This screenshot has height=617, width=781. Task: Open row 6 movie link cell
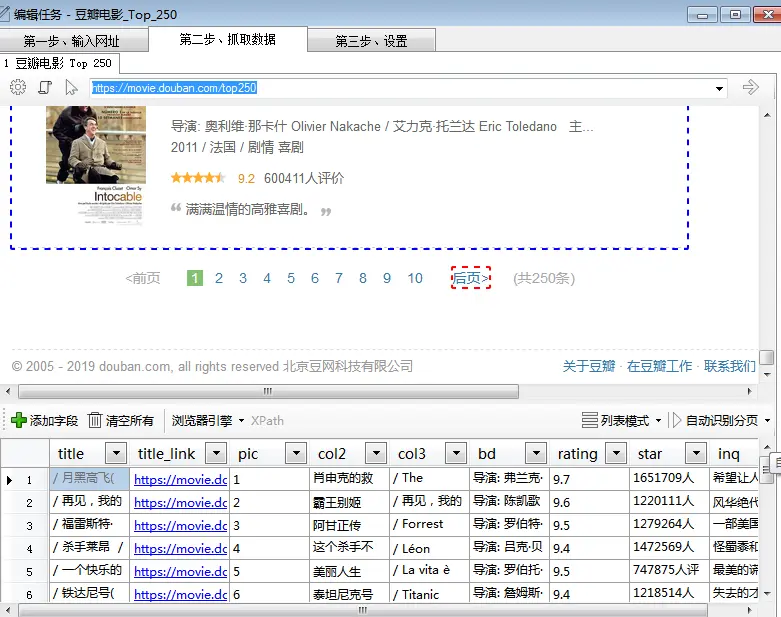coord(180,594)
